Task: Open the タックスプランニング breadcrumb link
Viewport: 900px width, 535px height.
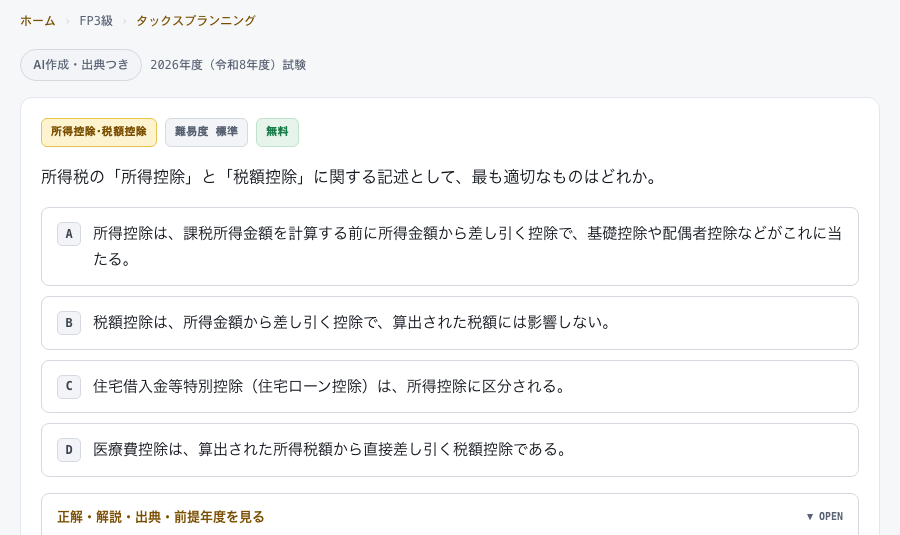Action: pos(196,21)
